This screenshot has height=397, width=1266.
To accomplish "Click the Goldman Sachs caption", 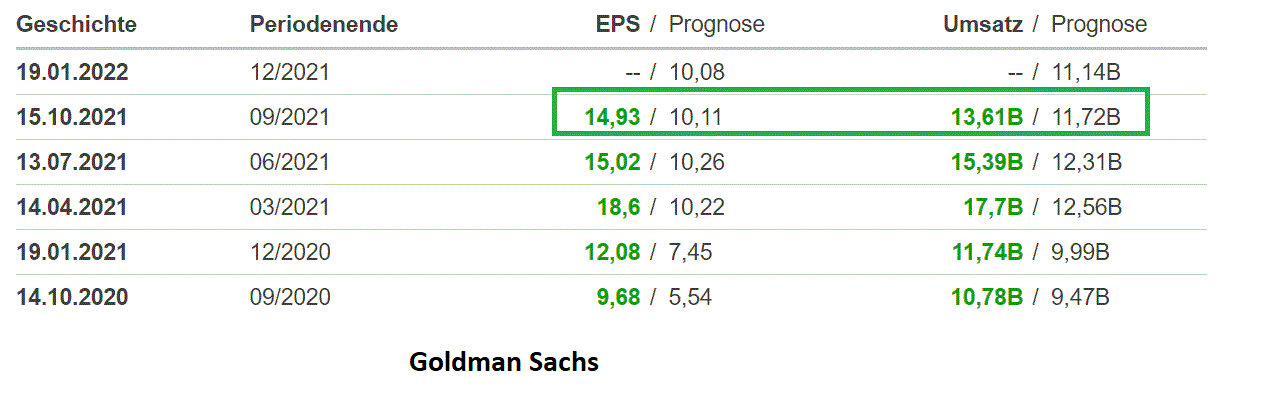I will click(504, 362).
